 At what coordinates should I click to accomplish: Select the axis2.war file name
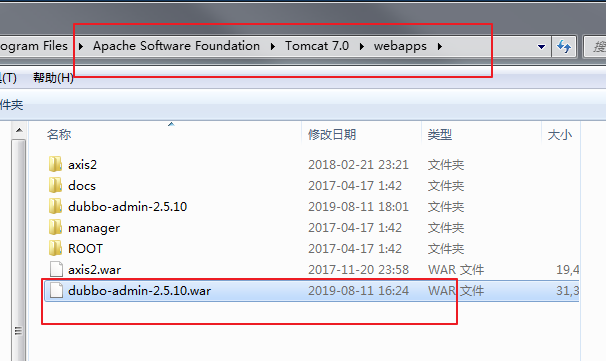(95, 270)
